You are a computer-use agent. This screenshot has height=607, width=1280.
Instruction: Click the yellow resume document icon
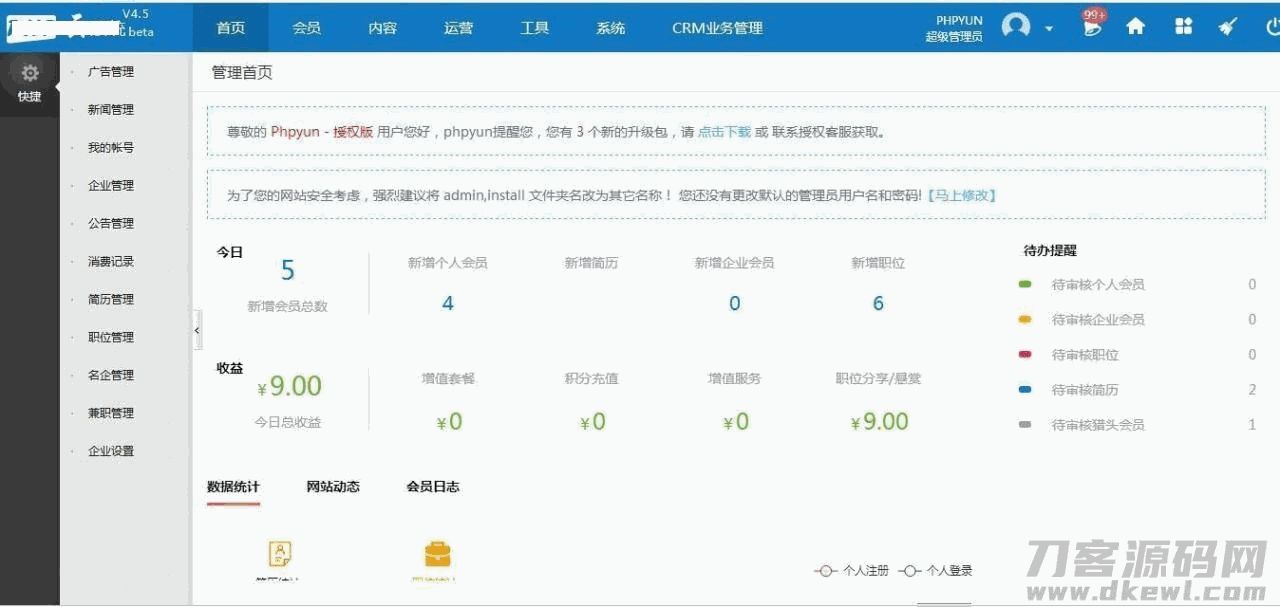click(x=281, y=552)
